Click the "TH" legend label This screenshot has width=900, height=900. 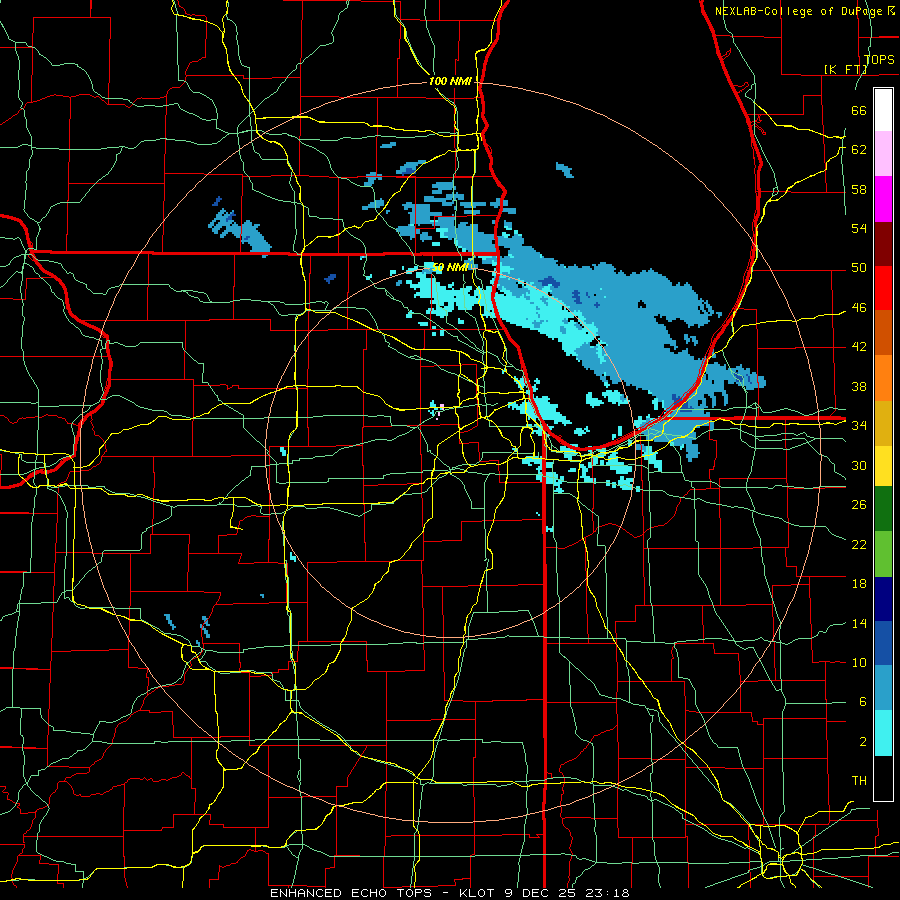pos(859,781)
